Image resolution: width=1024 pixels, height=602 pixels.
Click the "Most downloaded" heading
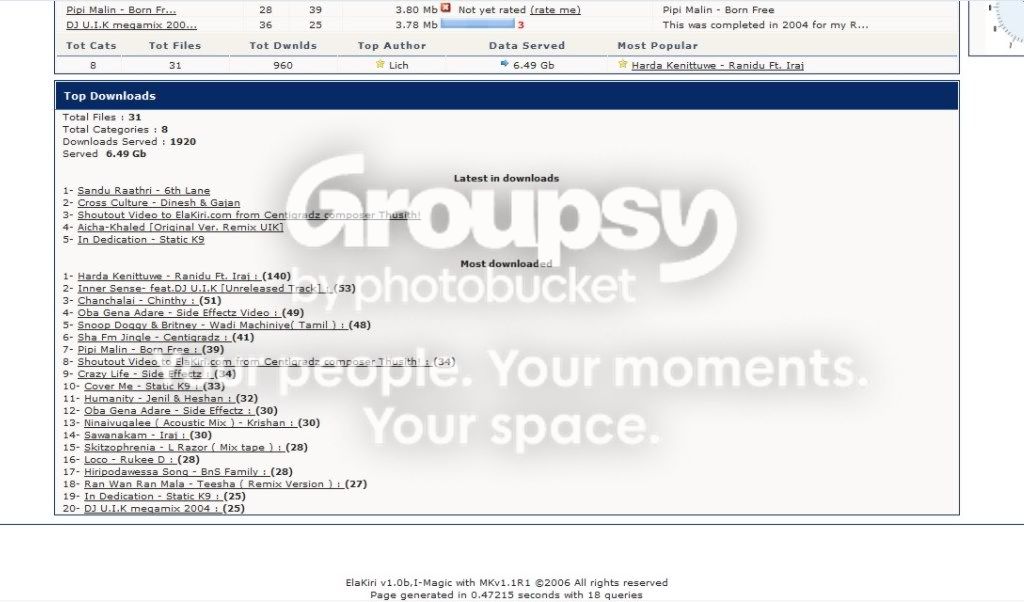point(506,264)
